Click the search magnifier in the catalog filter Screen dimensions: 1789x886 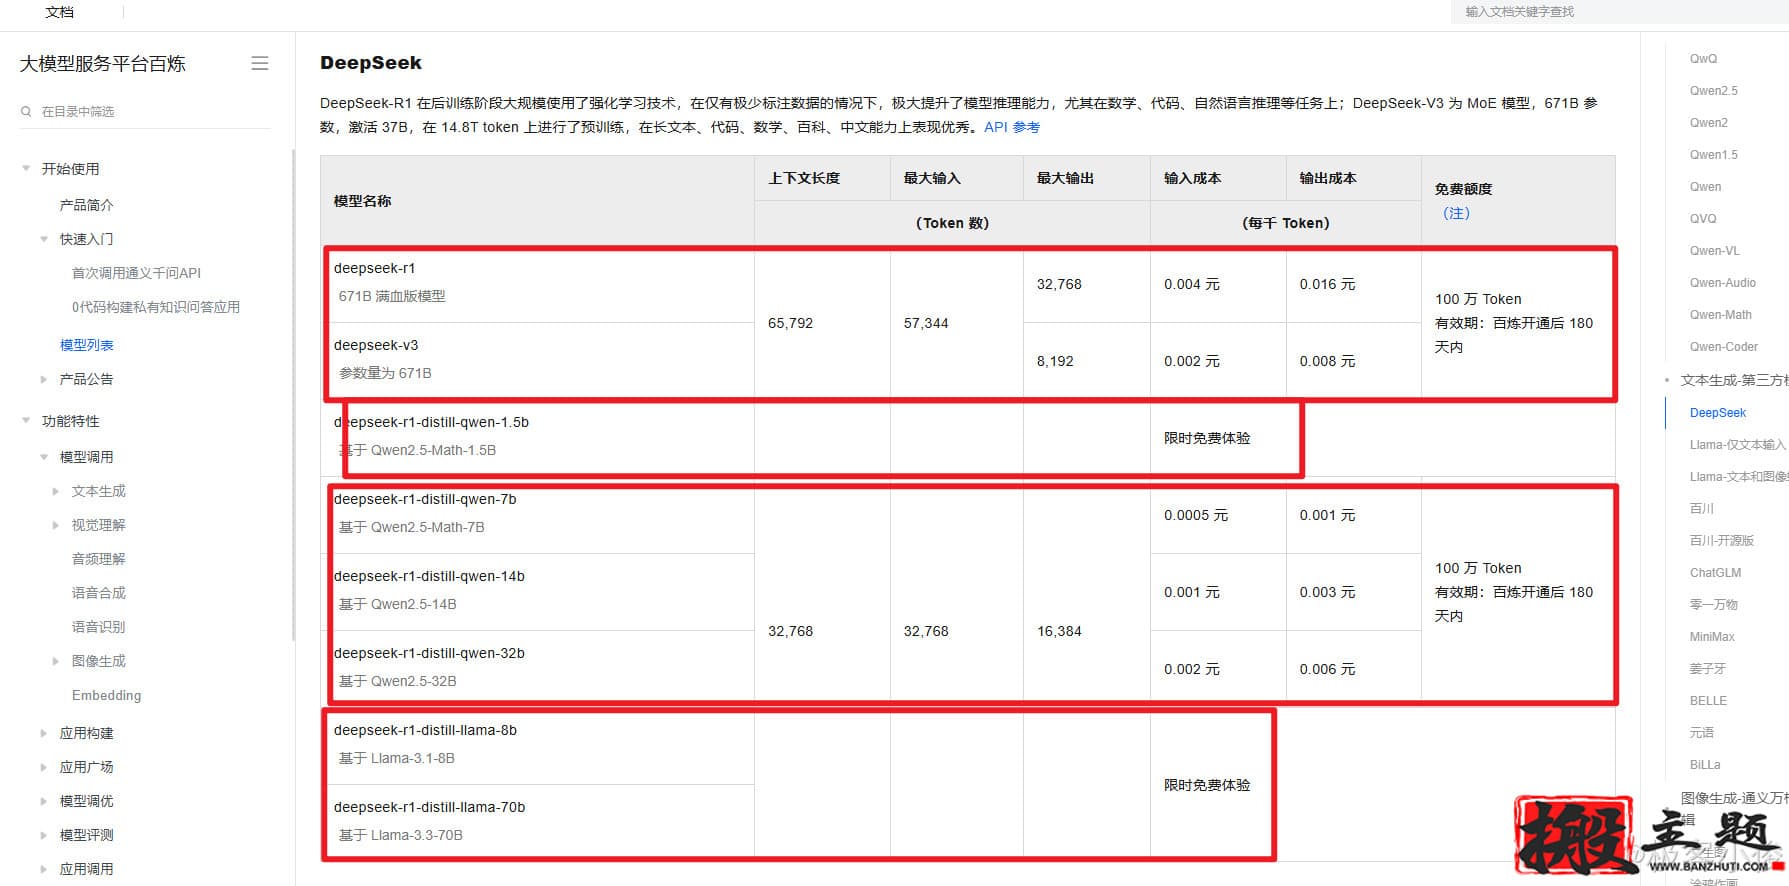click(x=26, y=111)
